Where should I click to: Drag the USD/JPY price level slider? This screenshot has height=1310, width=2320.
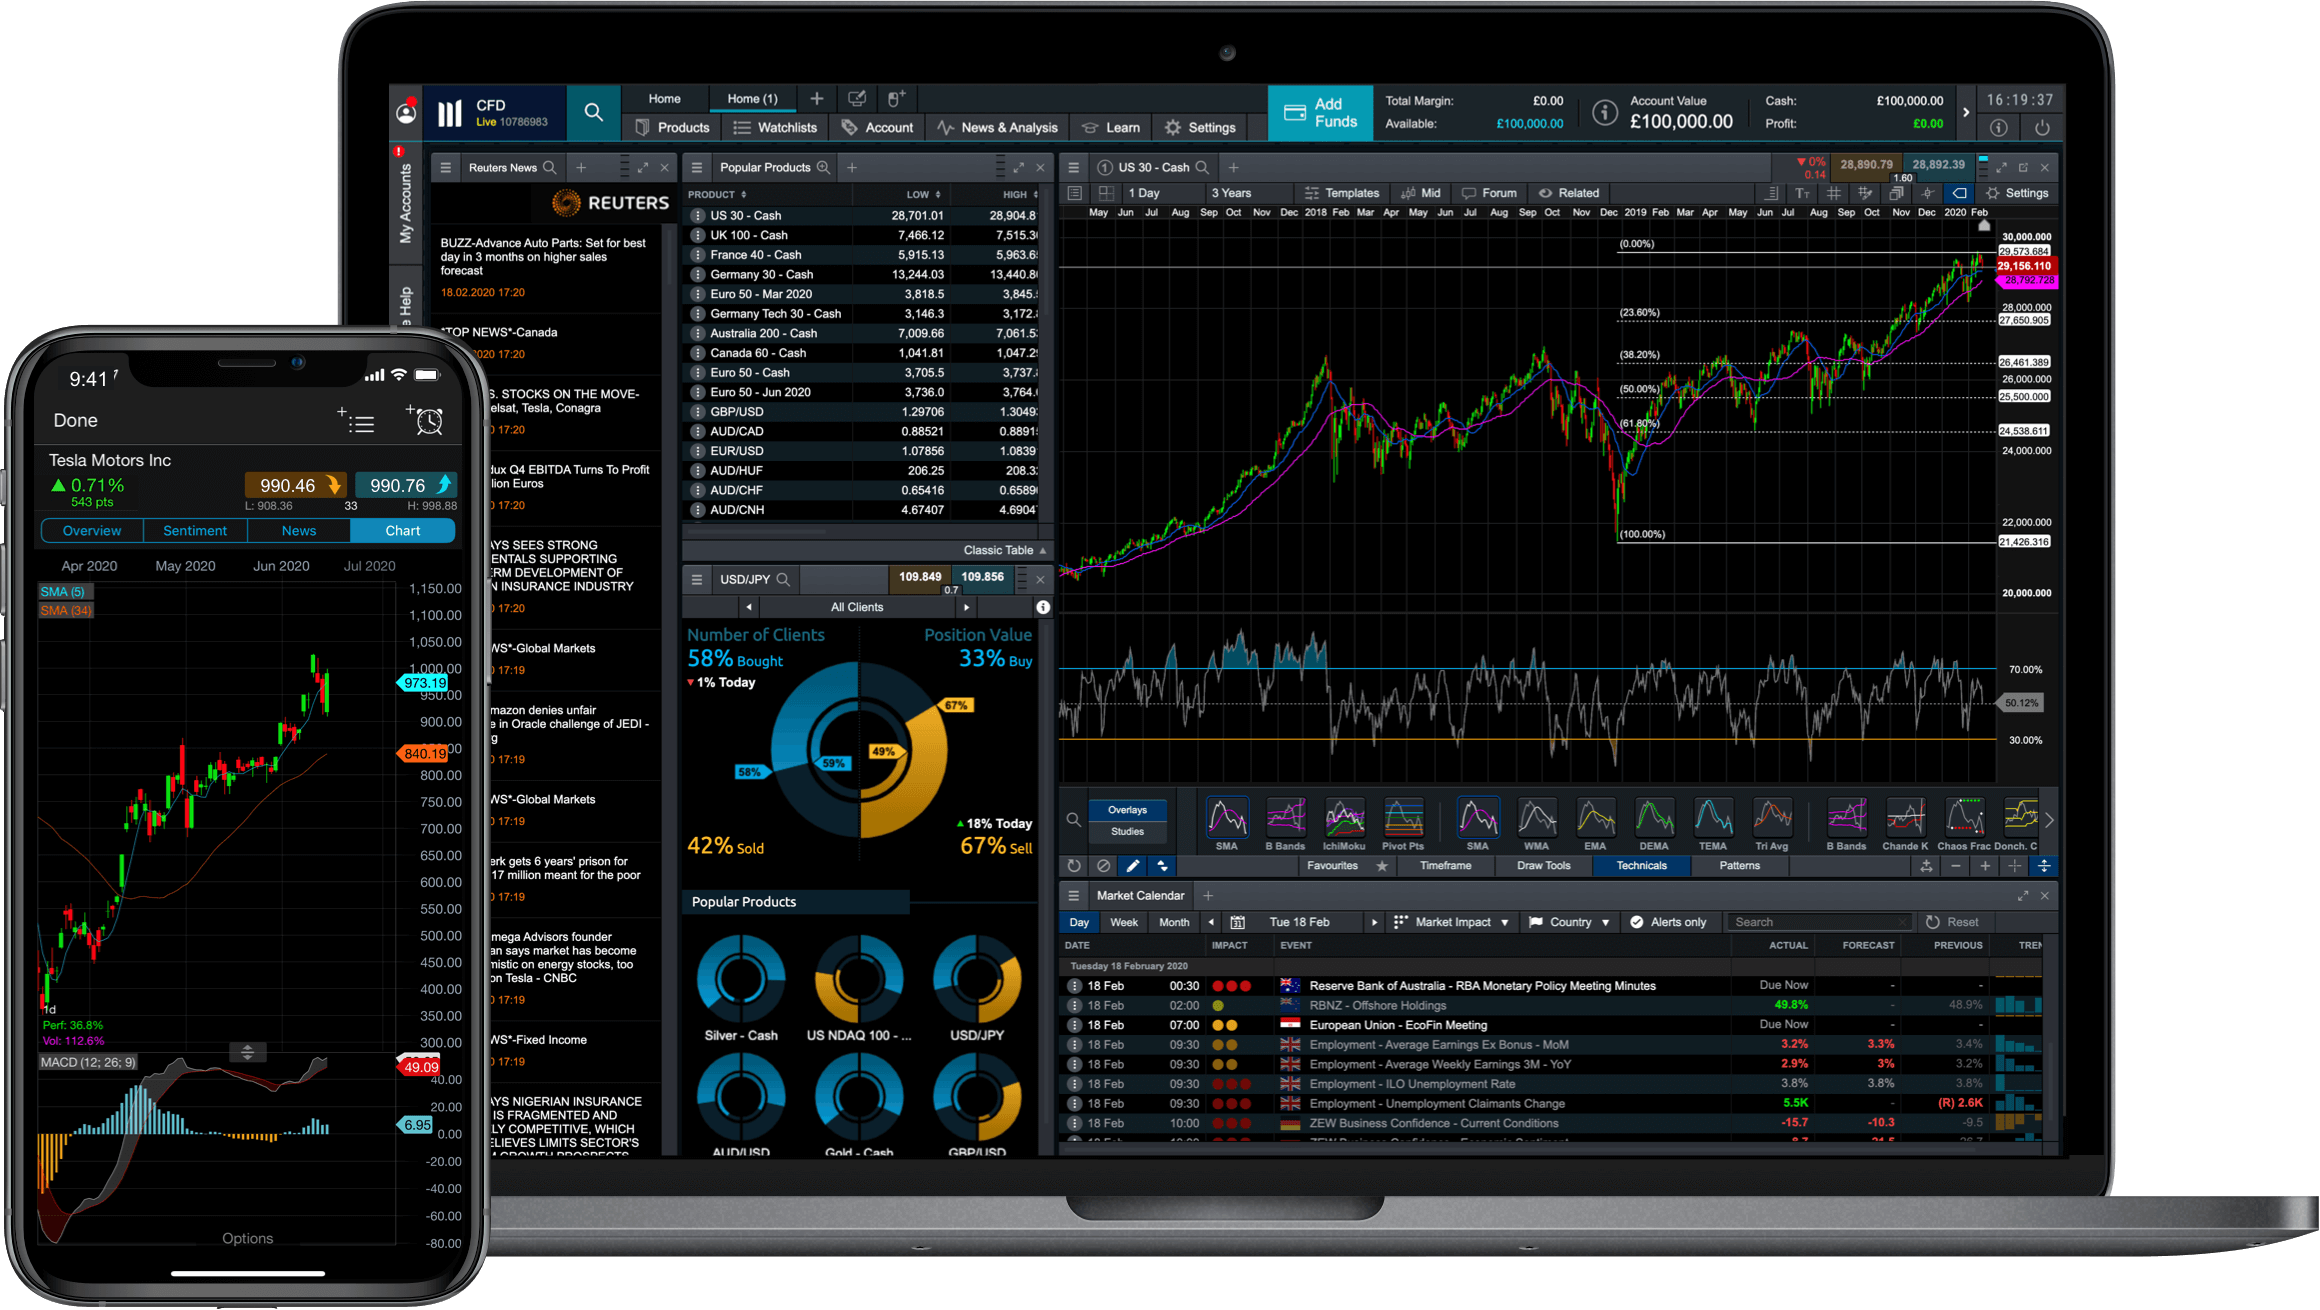pyautogui.click(x=950, y=591)
